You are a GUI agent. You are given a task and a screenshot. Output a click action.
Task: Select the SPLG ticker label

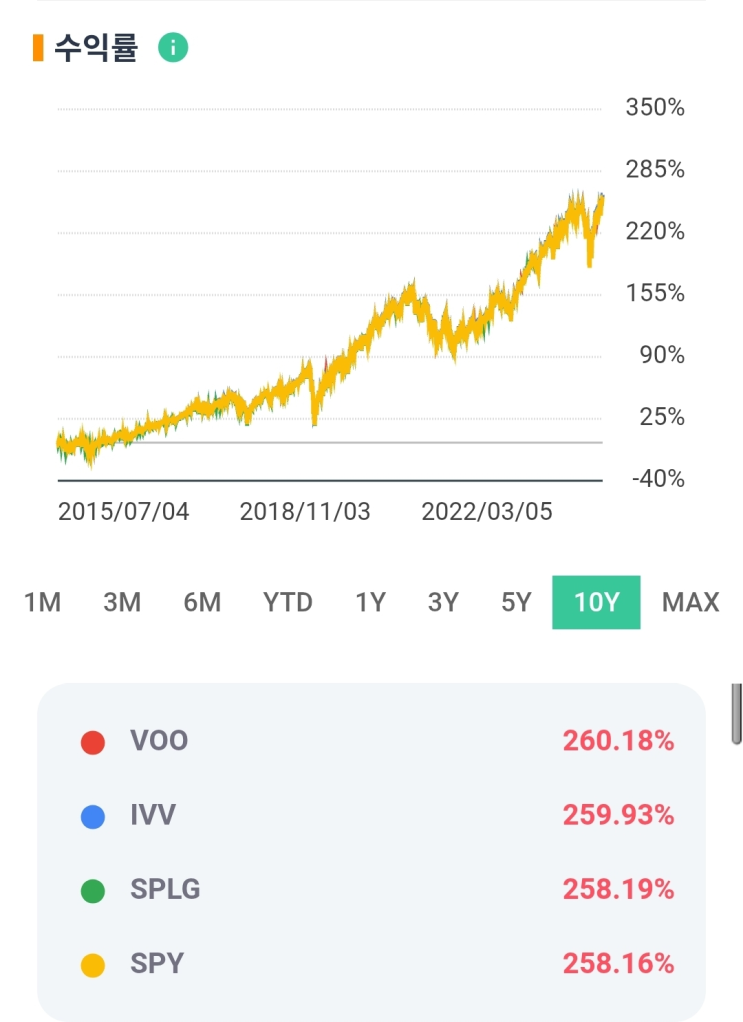165,889
